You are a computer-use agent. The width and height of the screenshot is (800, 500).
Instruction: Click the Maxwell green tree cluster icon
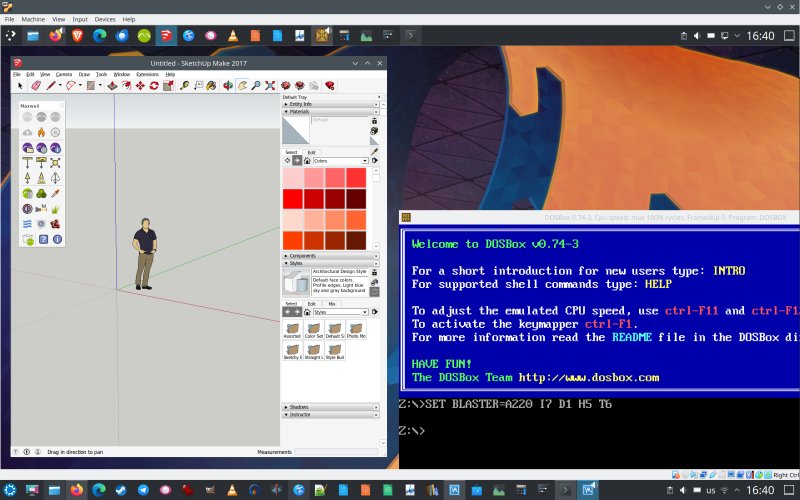41,193
